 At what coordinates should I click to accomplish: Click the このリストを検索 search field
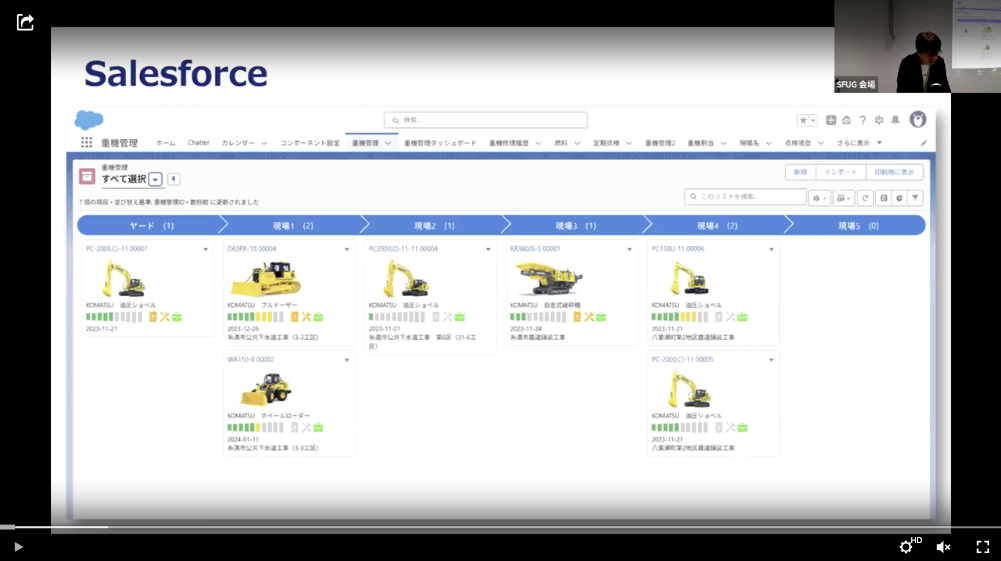pos(745,197)
